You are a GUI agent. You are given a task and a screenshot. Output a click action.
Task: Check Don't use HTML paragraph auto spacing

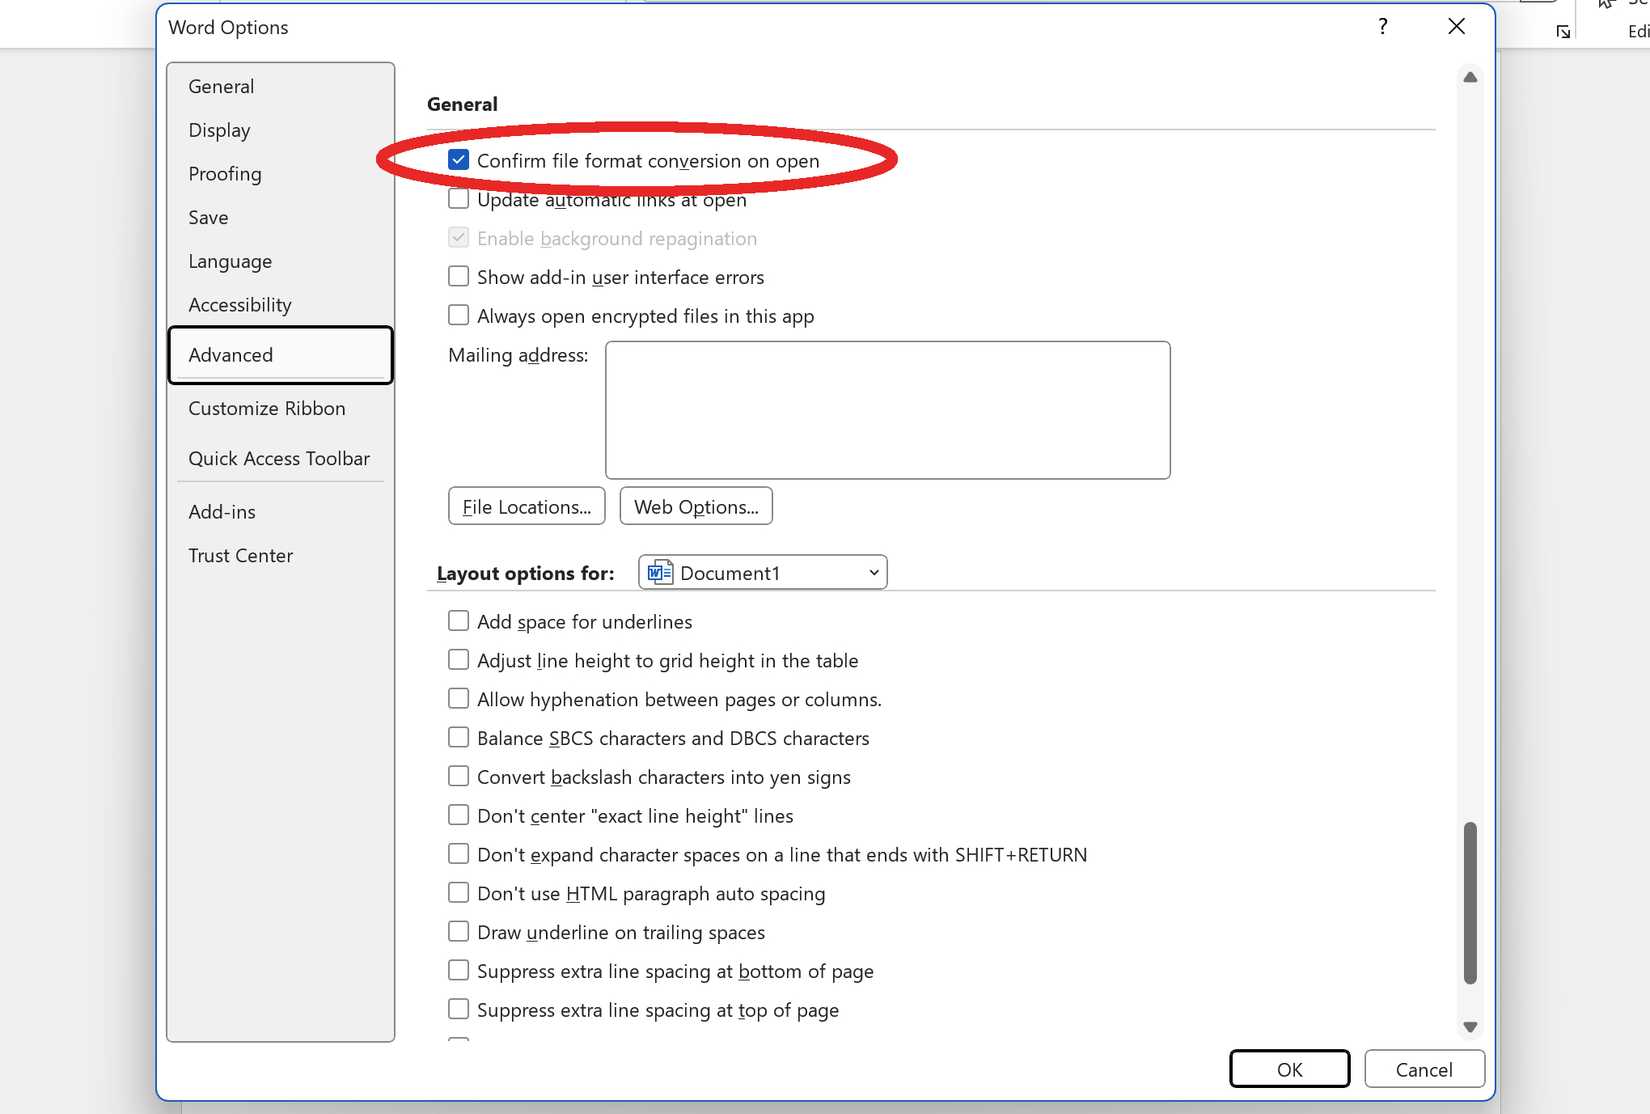click(x=458, y=892)
